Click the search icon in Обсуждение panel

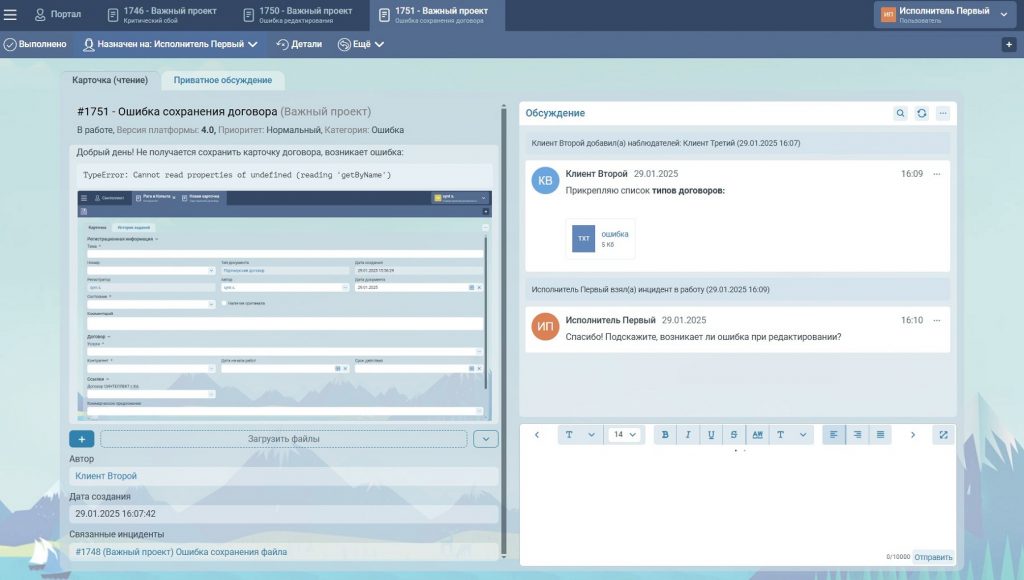pos(900,114)
